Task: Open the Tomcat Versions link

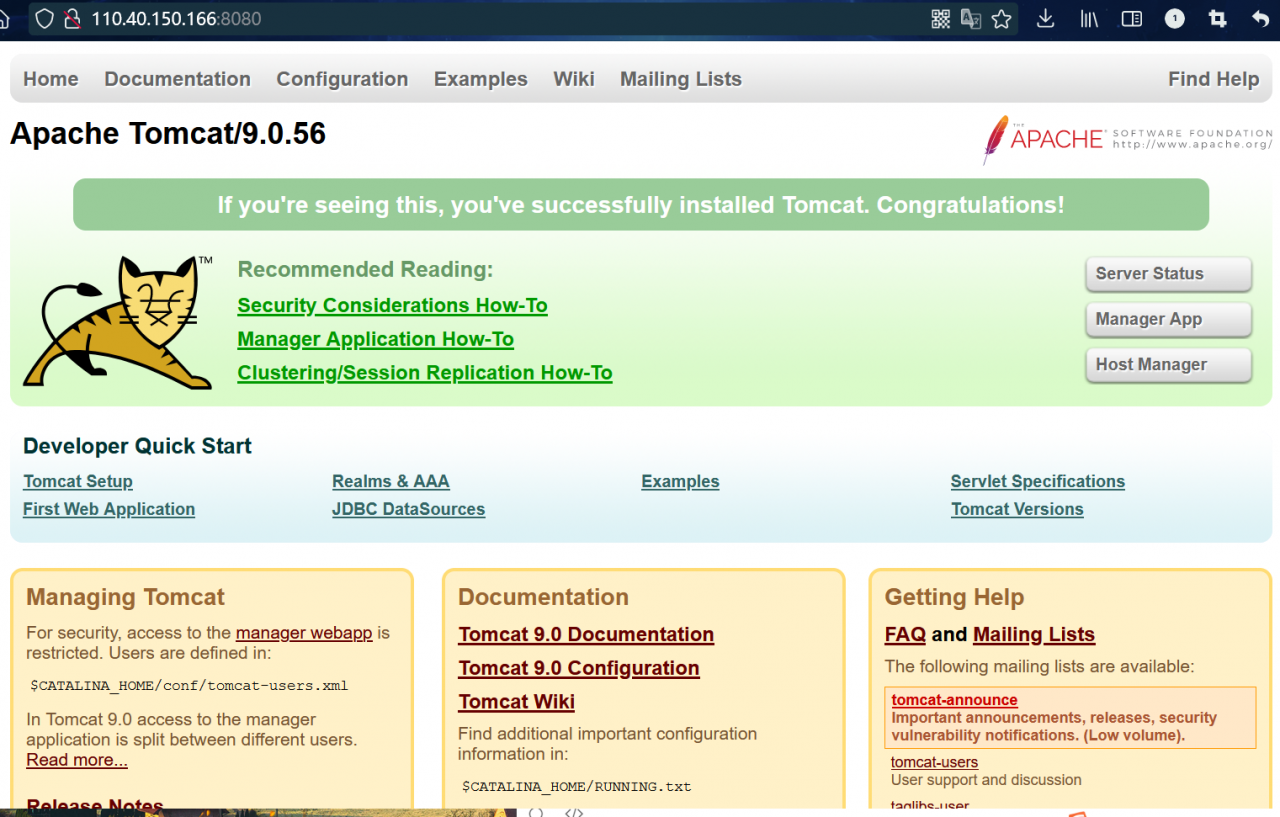Action: click(1017, 509)
